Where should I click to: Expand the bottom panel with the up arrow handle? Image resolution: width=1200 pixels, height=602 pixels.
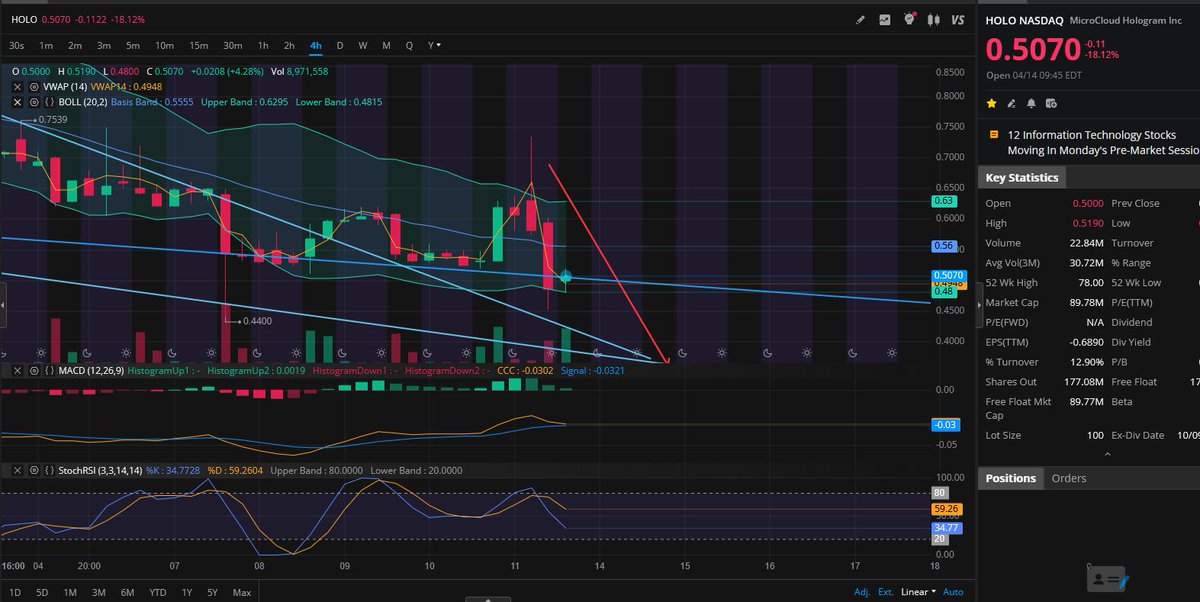(487, 598)
